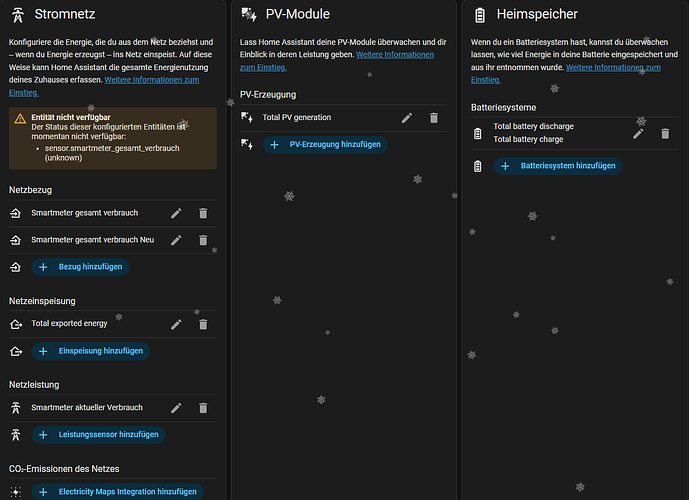The image size is (689, 500).
Task: Click PV-Erzeugung hinzufügen button
Action: [x=325, y=145]
